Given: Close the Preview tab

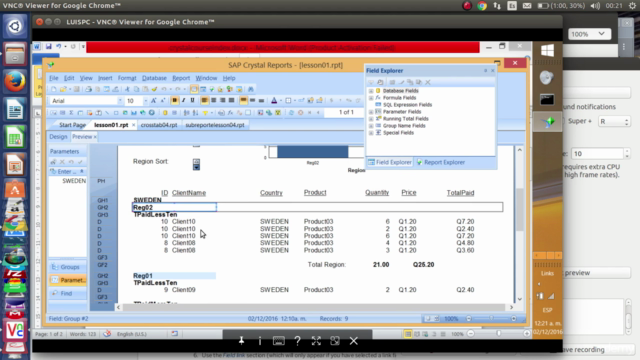Looking at the screenshot, I should pos(95,137).
